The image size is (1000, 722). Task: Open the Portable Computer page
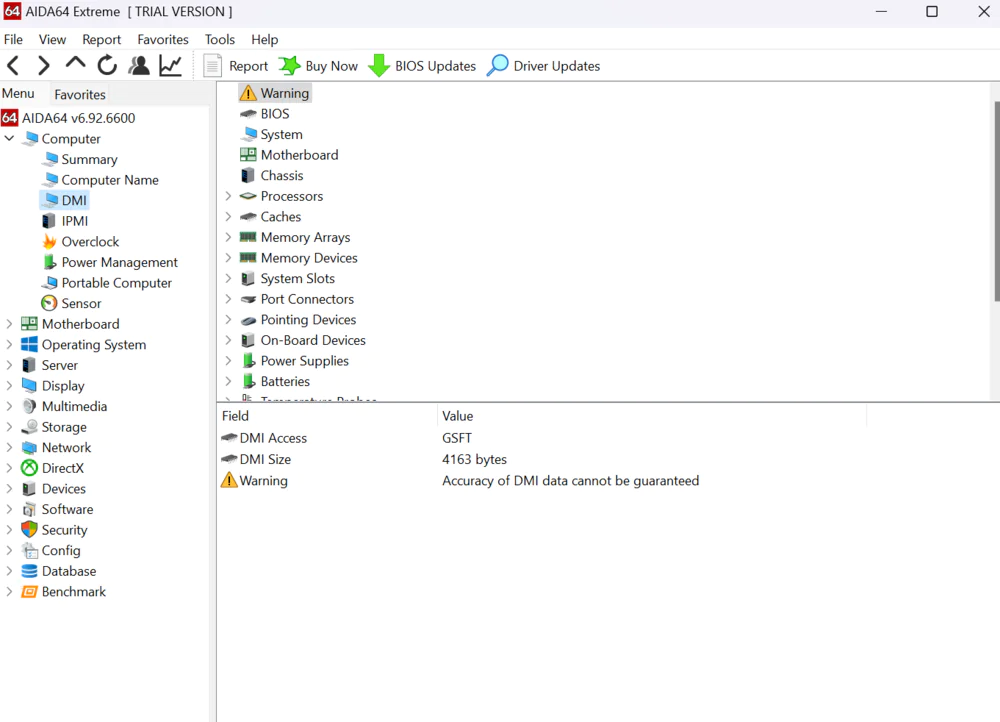[117, 283]
